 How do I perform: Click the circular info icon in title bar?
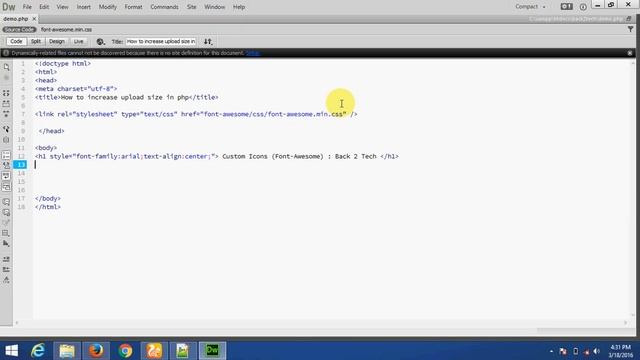(583, 7)
